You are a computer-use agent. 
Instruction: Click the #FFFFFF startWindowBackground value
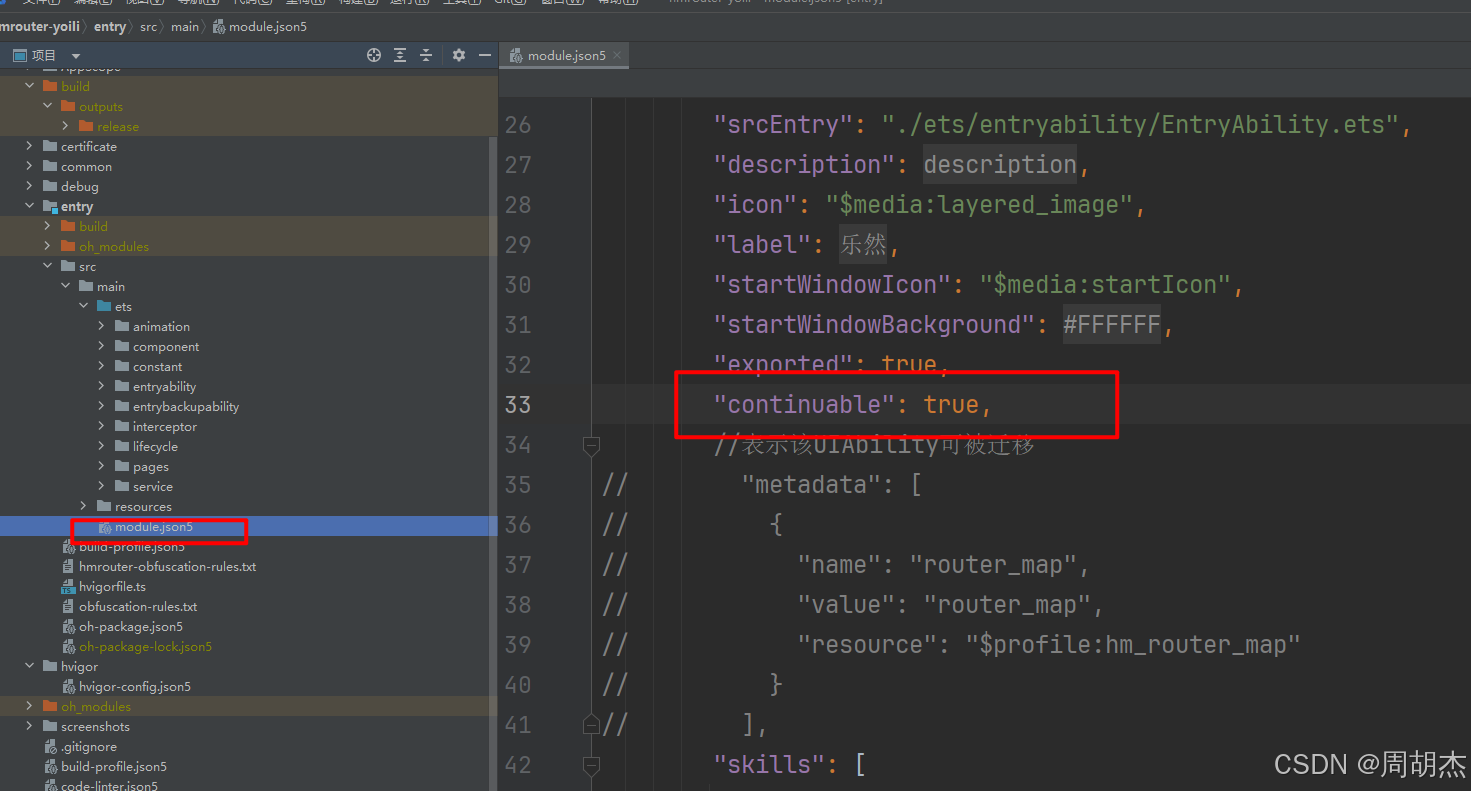pos(1112,324)
